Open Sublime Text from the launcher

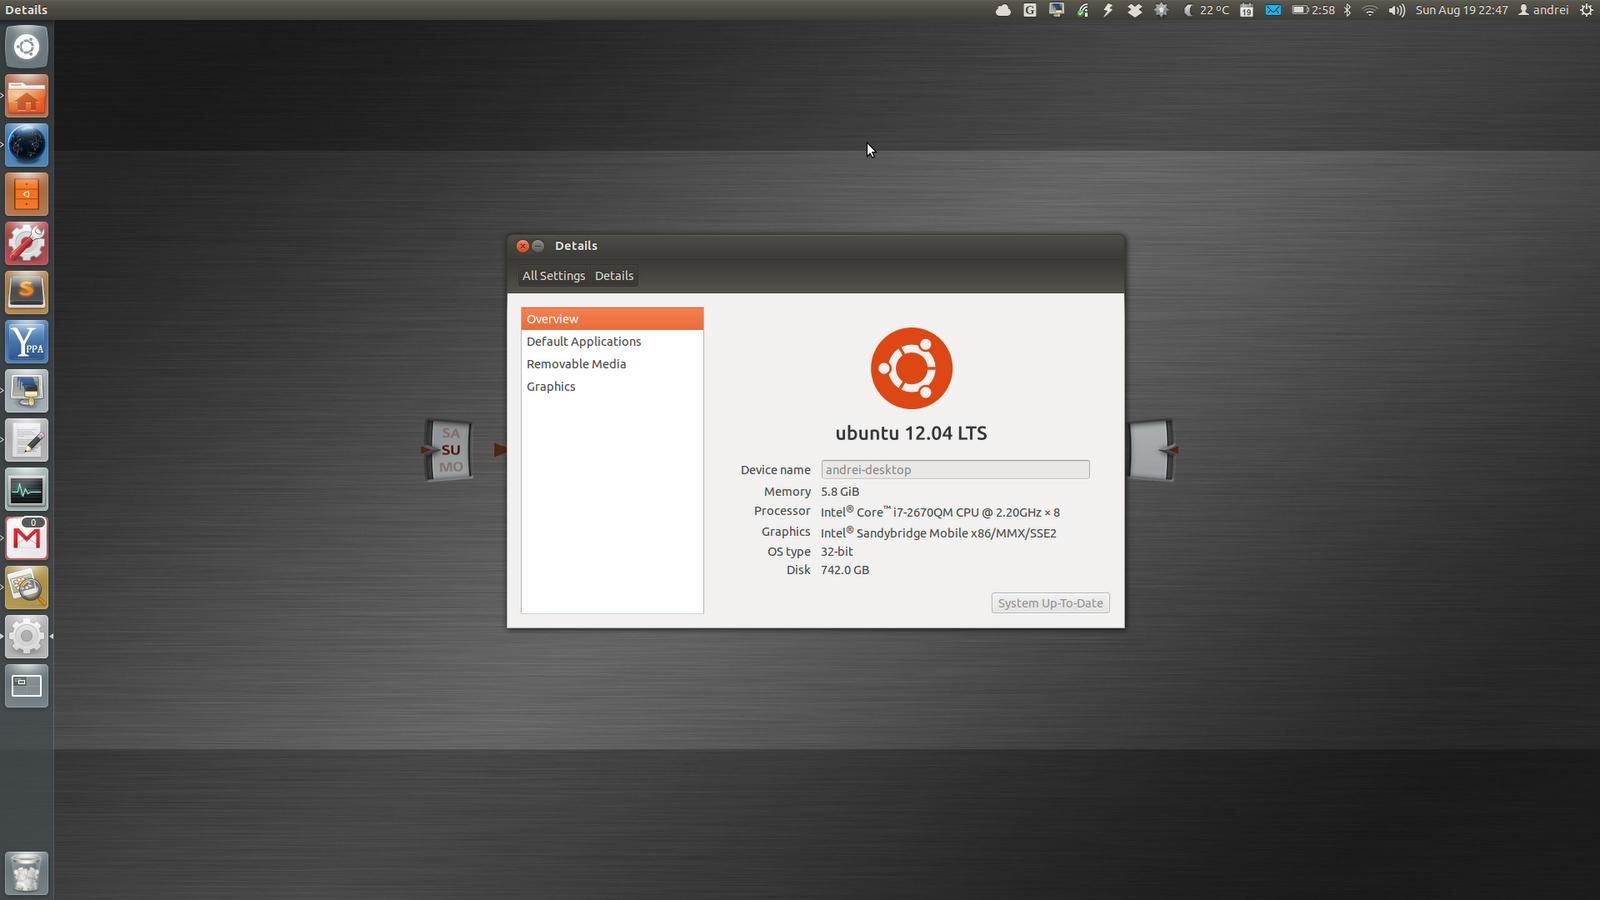[27, 292]
